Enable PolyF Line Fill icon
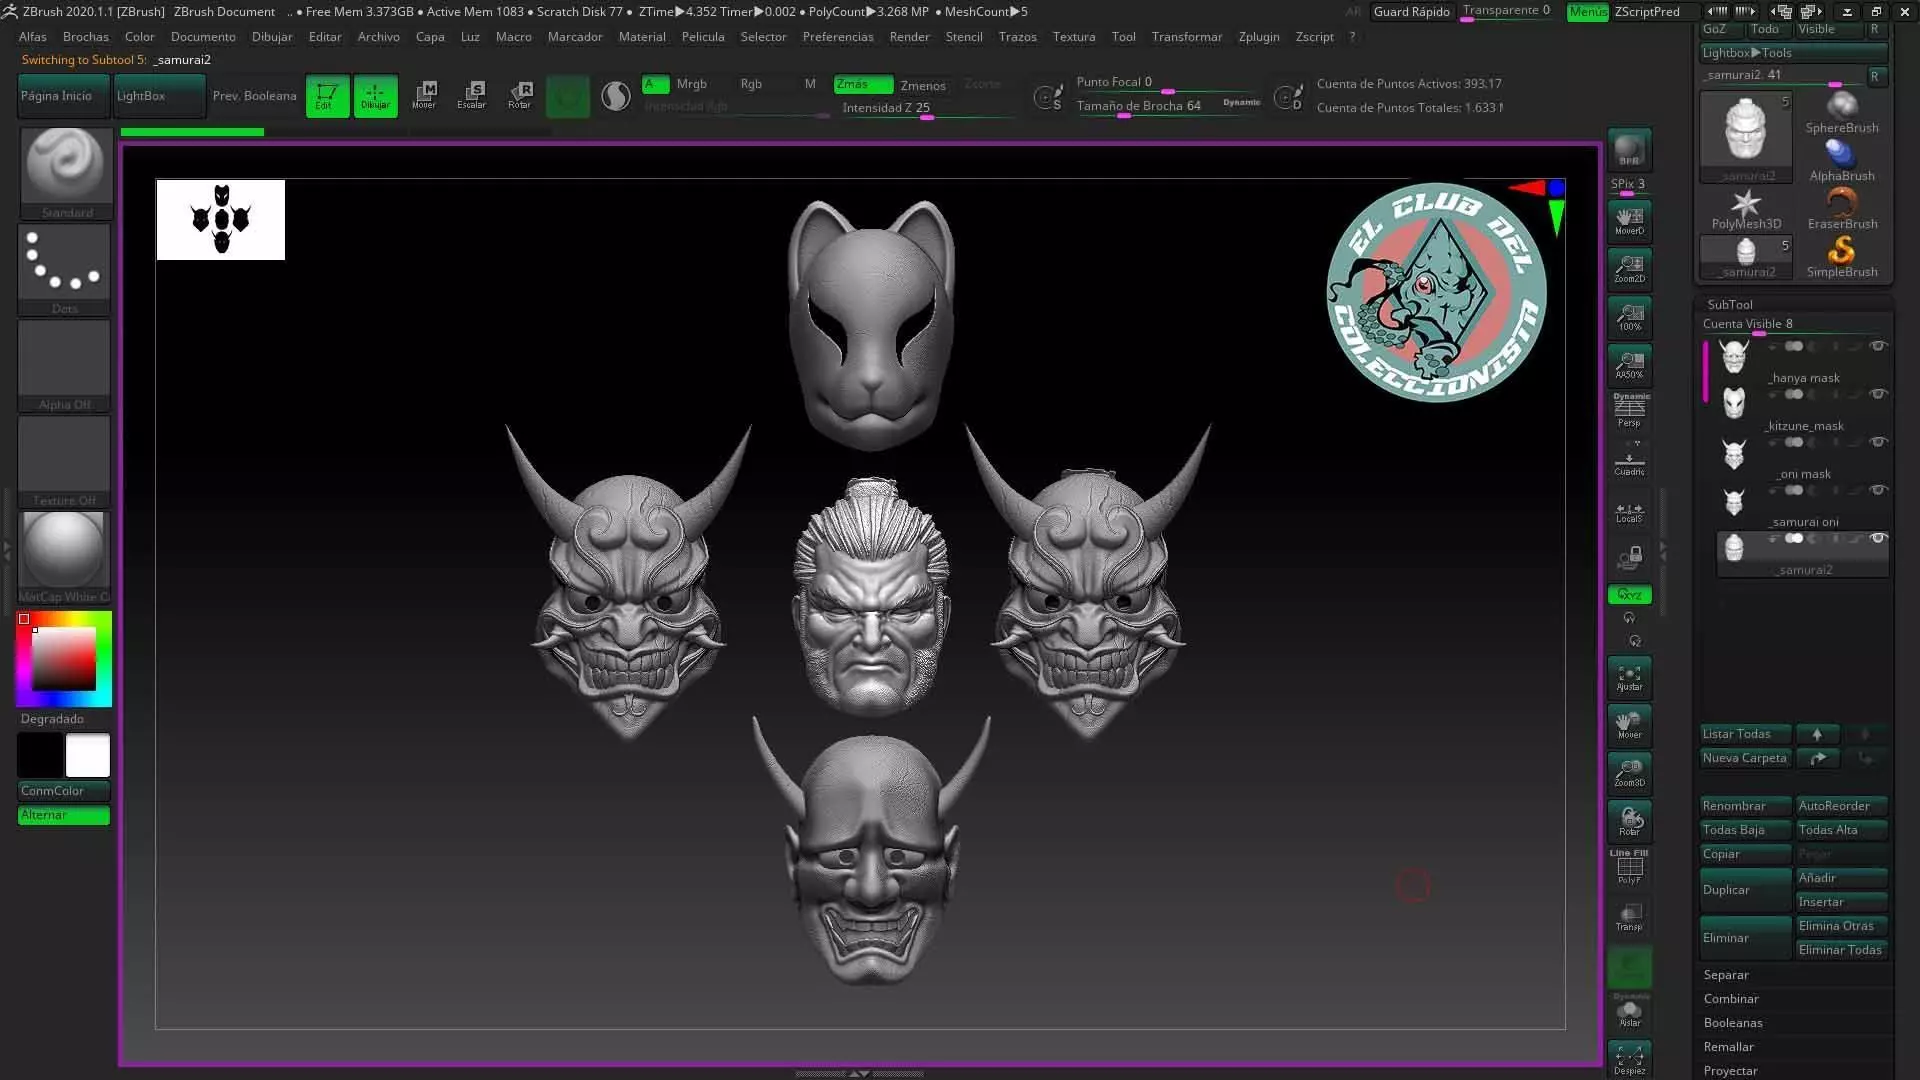 pyautogui.click(x=1629, y=867)
